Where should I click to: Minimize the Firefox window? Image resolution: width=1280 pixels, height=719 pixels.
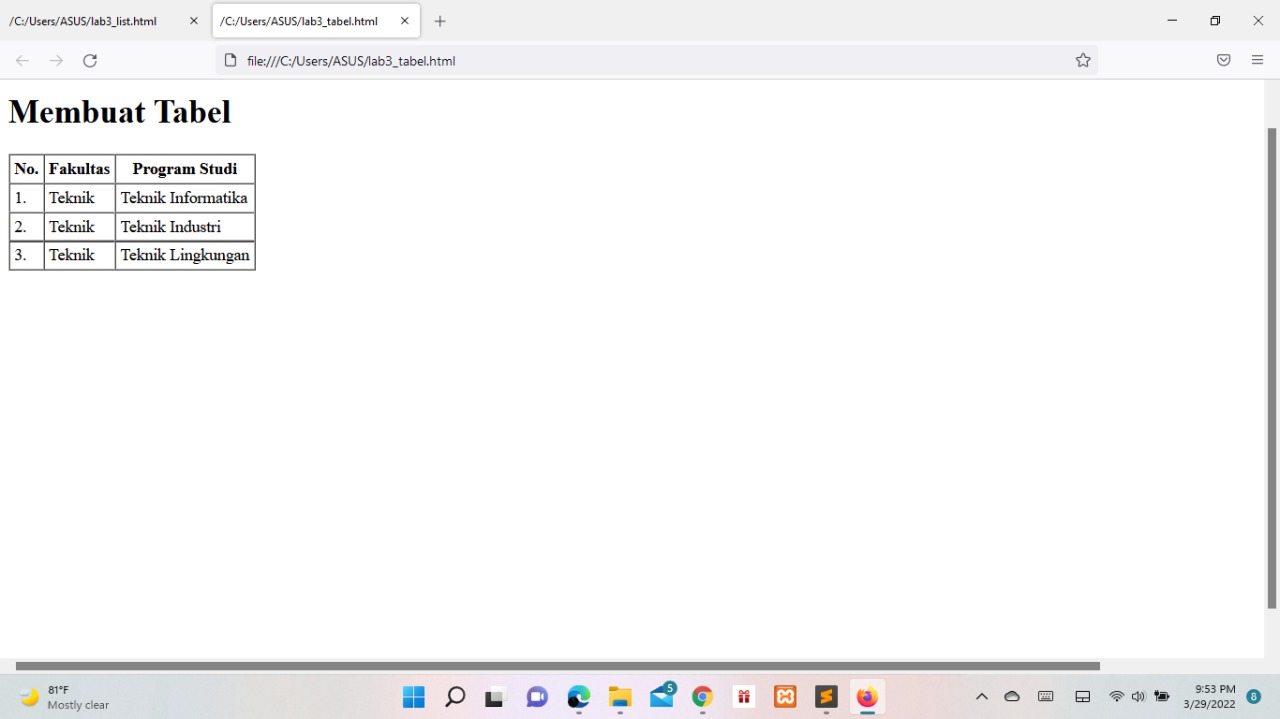pyautogui.click(x=1172, y=20)
